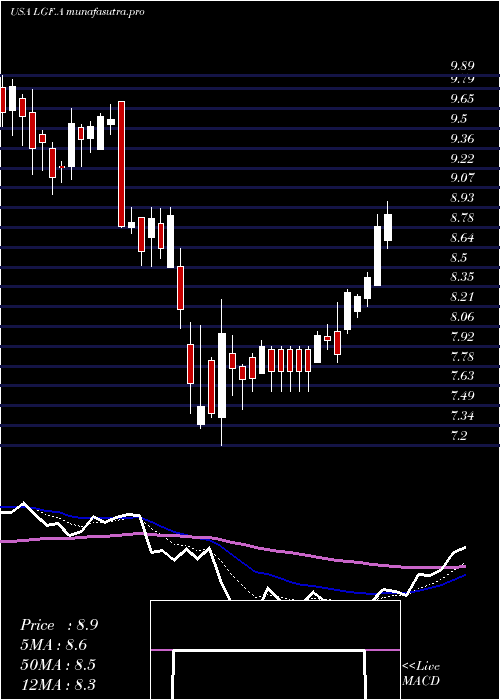The image size is (500, 700).
Task: Click the 9.22 price axis label
Action: click(462, 158)
